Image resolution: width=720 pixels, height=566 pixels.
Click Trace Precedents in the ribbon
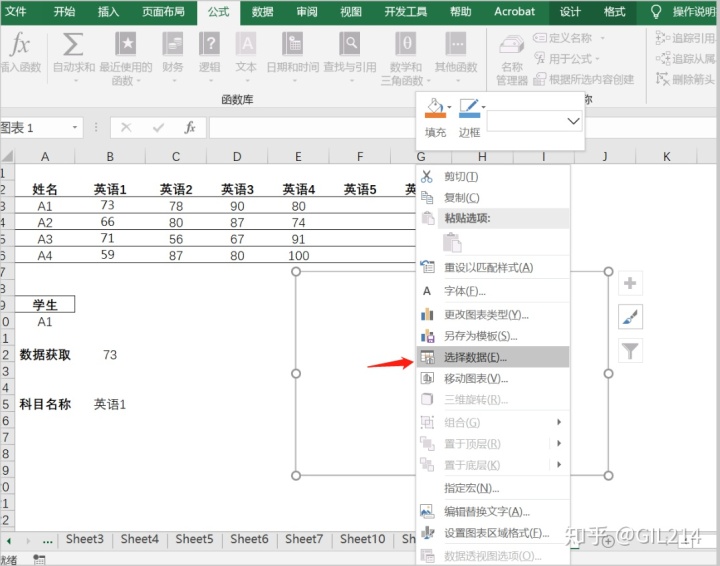[685, 38]
